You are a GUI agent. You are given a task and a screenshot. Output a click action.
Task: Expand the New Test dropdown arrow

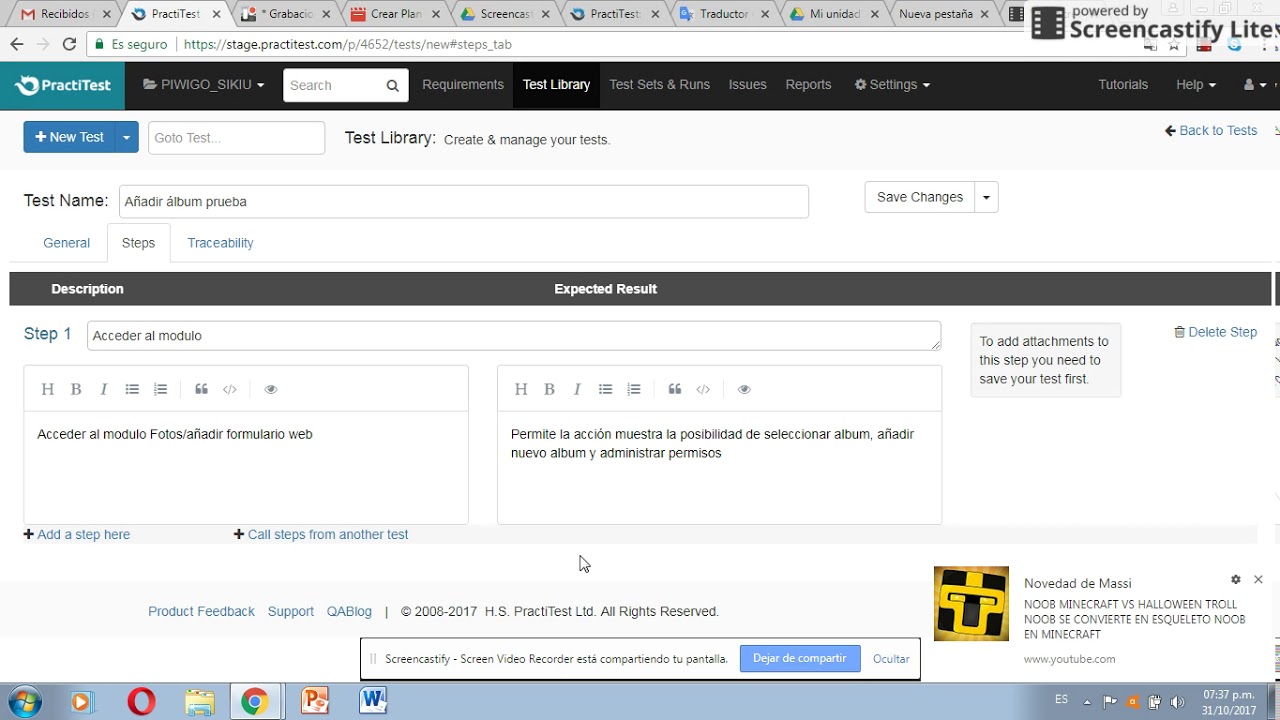coord(126,137)
